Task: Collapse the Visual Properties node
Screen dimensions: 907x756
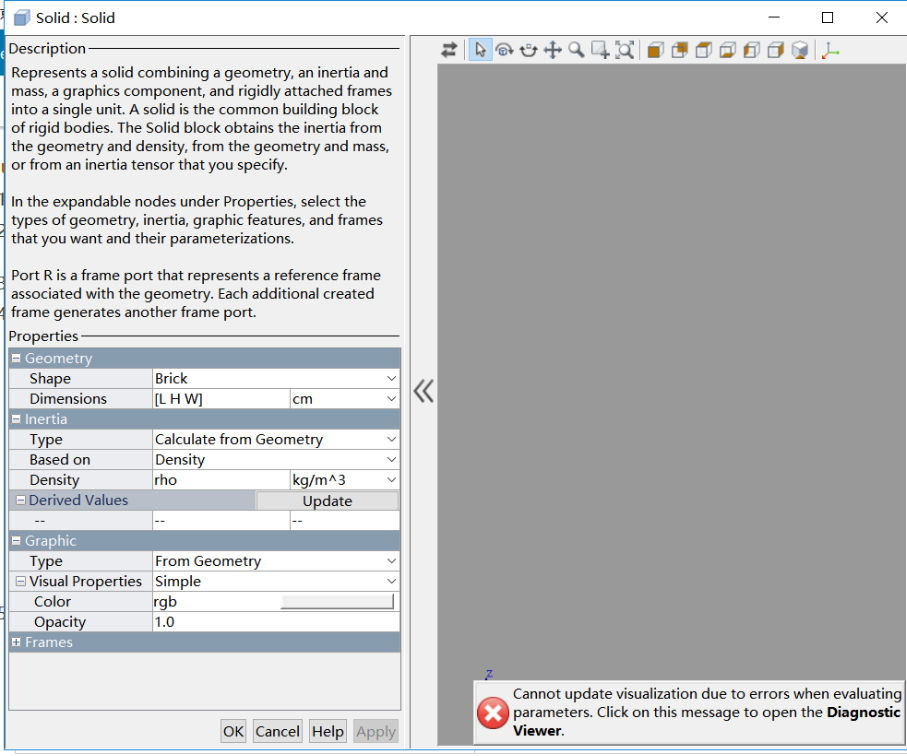Action: (x=21, y=581)
